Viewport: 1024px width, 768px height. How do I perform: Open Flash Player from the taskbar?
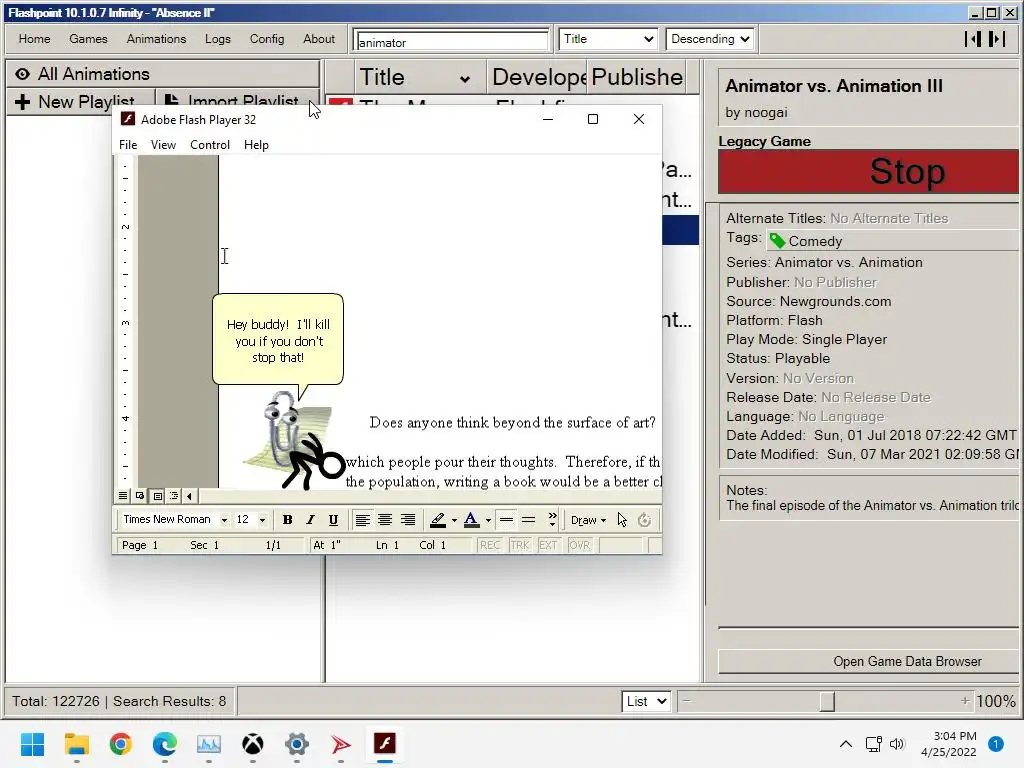pos(385,743)
